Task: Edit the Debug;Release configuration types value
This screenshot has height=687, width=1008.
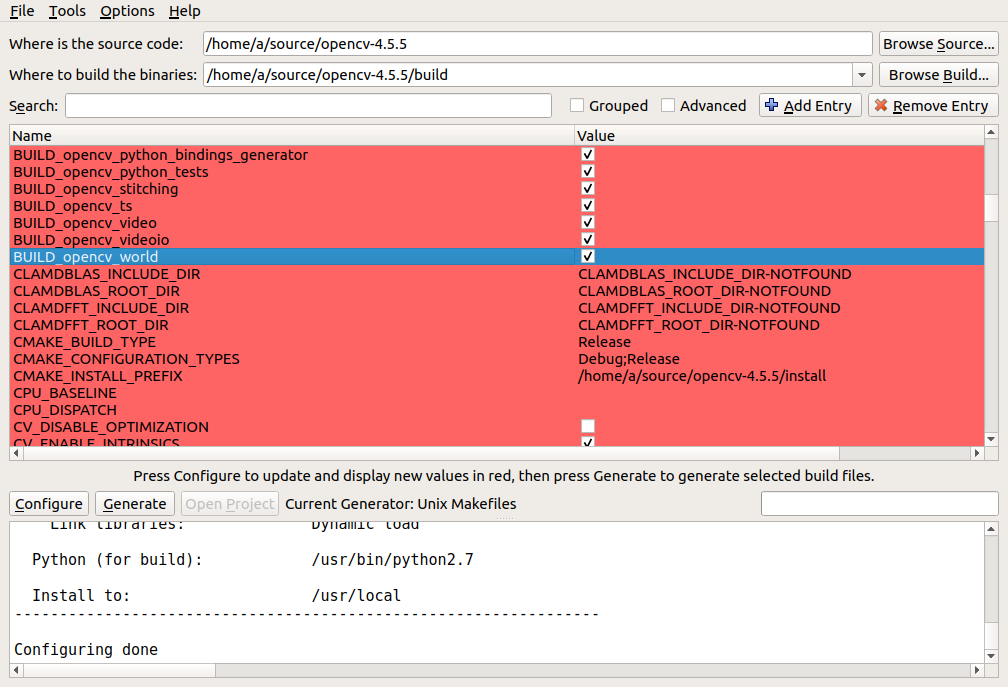Action: click(x=629, y=359)
